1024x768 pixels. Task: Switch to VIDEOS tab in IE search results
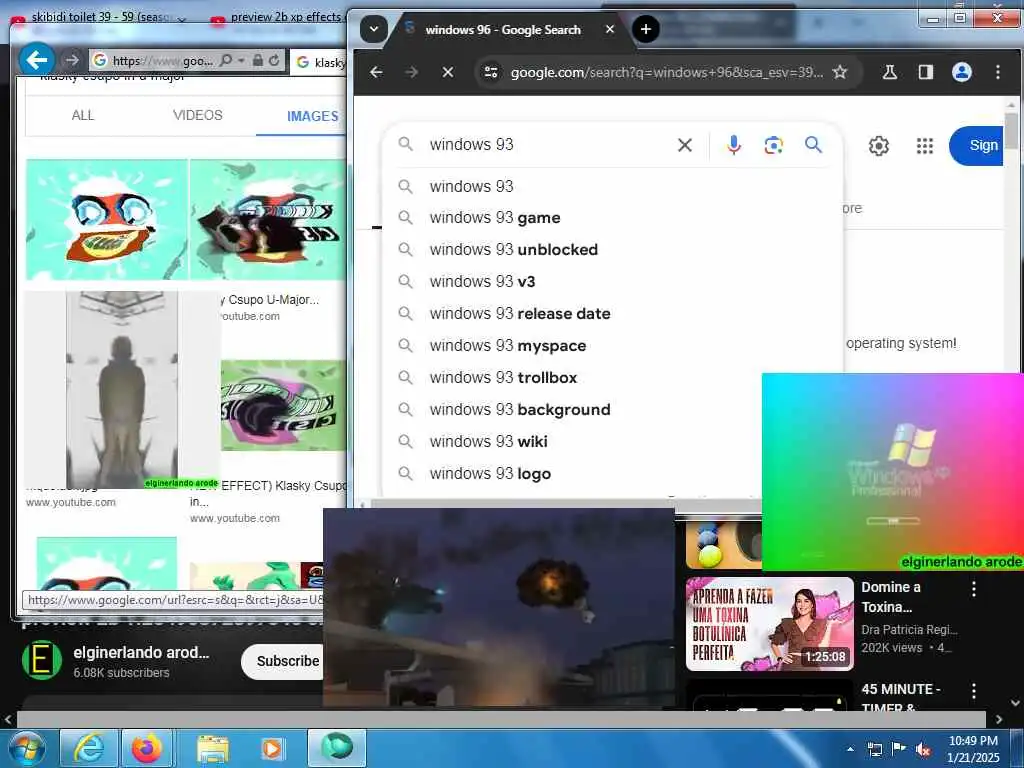(x=198, y=116)
